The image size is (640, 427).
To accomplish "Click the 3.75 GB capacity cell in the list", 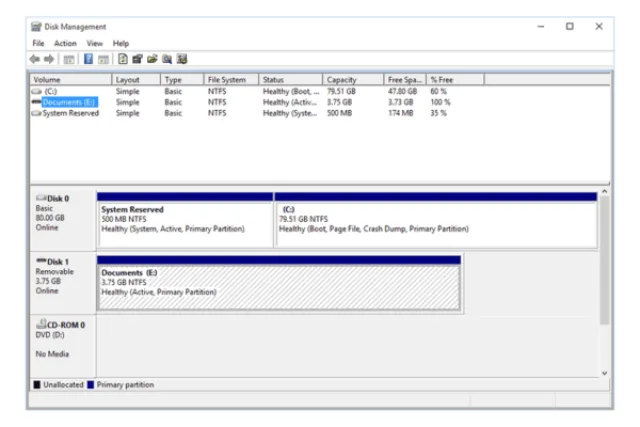I will pyautogui.click(x=339, y=102).
